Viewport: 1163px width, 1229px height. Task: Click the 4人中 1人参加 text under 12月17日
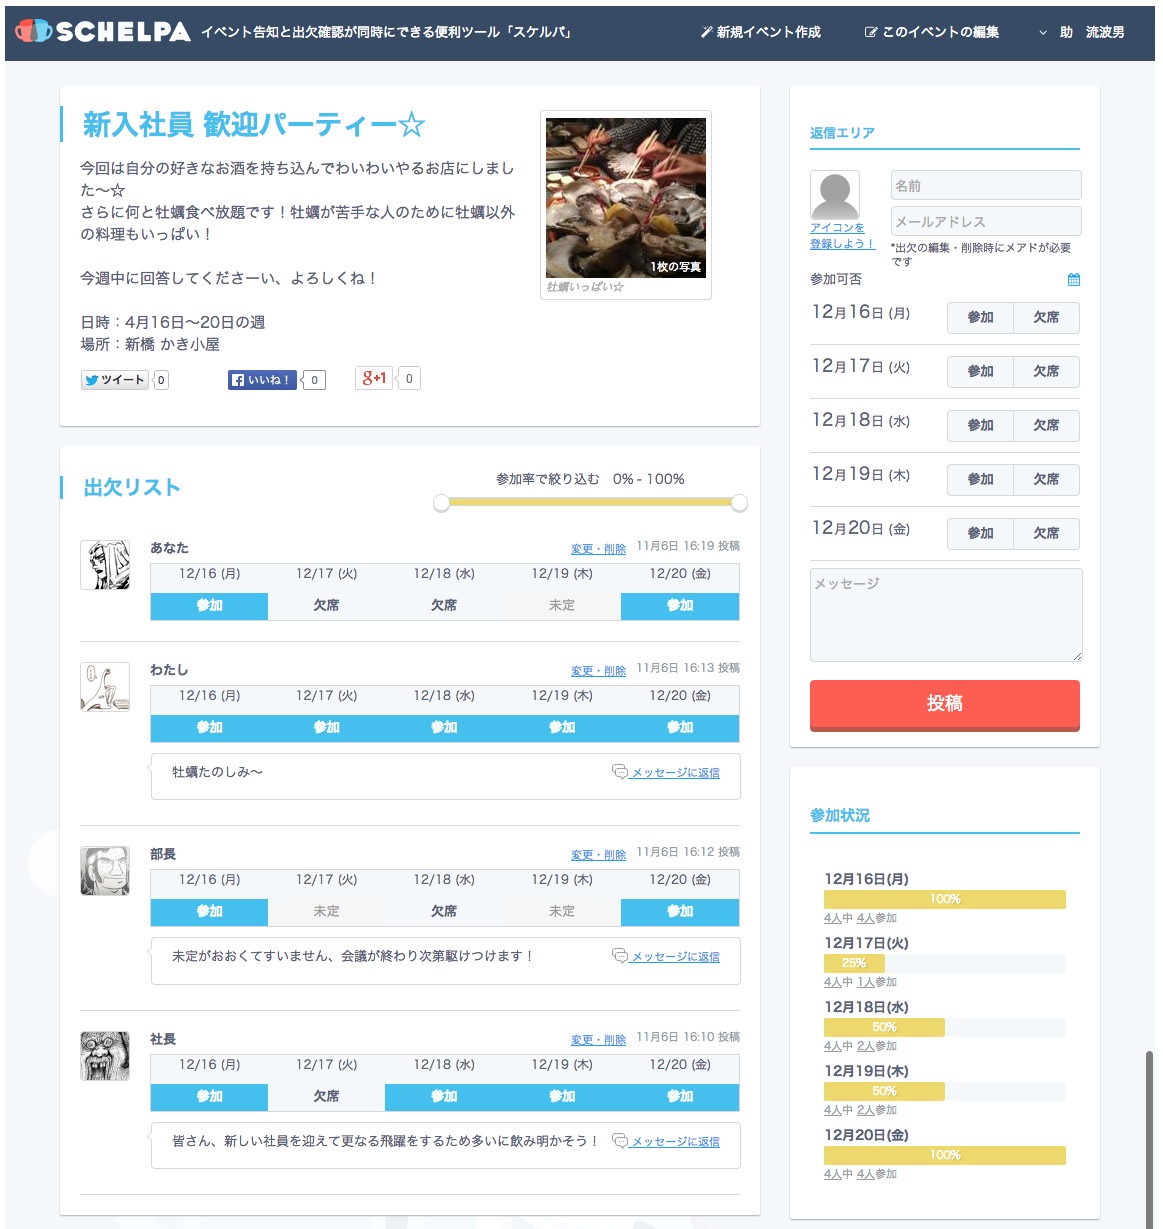point(860,982)
